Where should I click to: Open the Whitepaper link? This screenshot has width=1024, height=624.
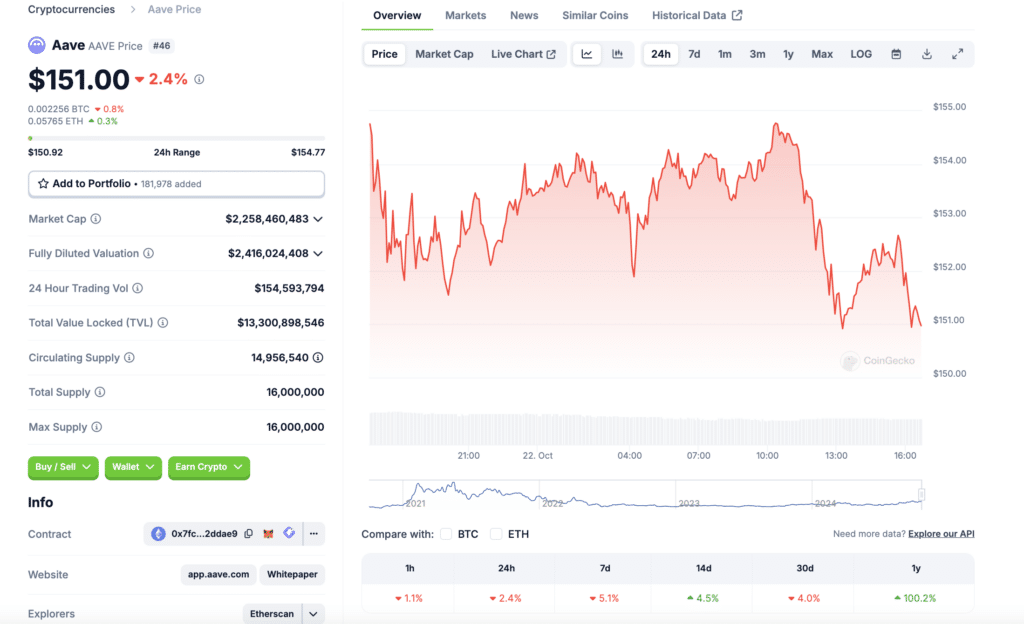[292, 574]
